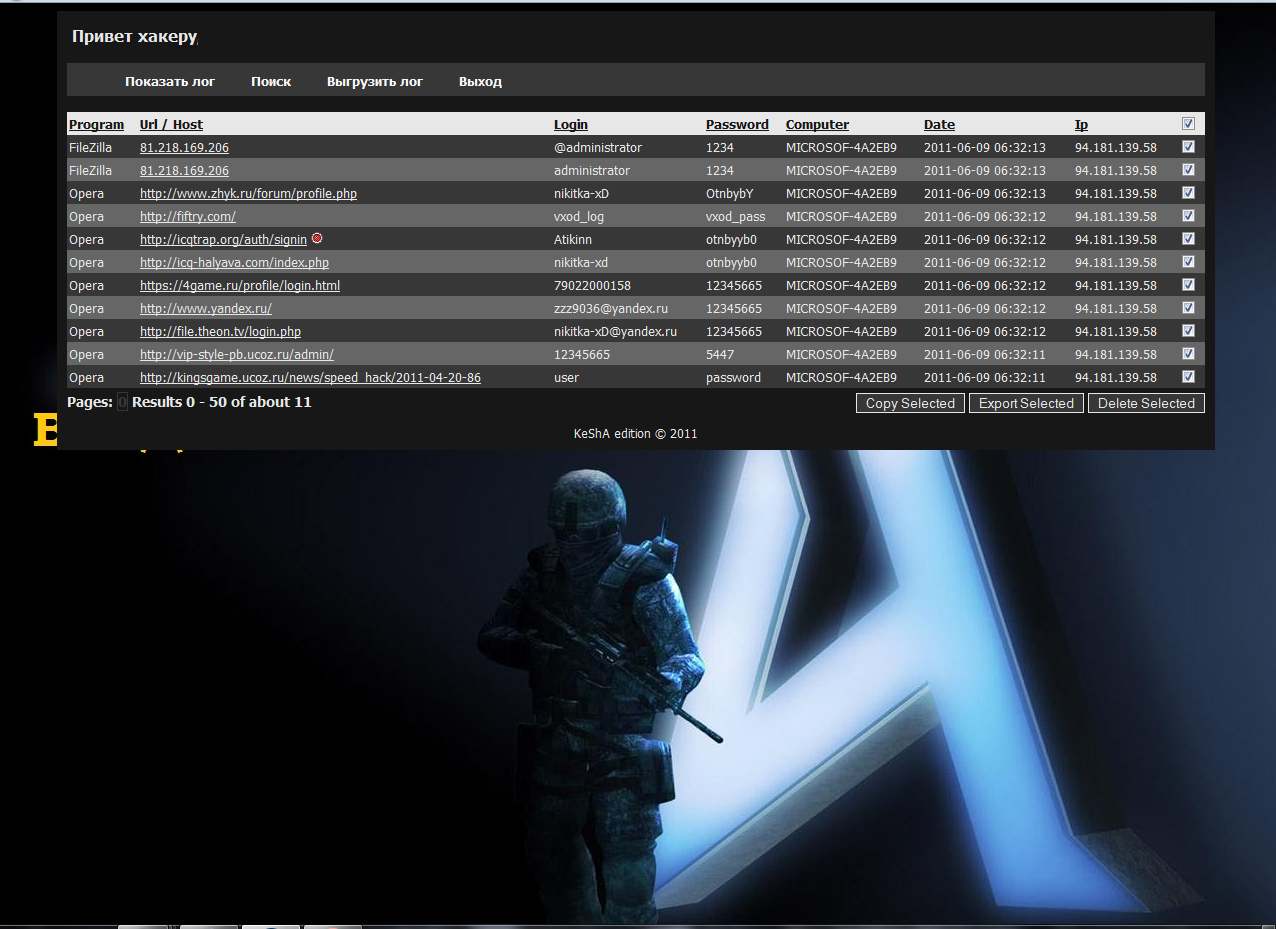Click the red dot icon beside icqtrap.org link
Screen dimensions: 1276x929
click(317, 238)
